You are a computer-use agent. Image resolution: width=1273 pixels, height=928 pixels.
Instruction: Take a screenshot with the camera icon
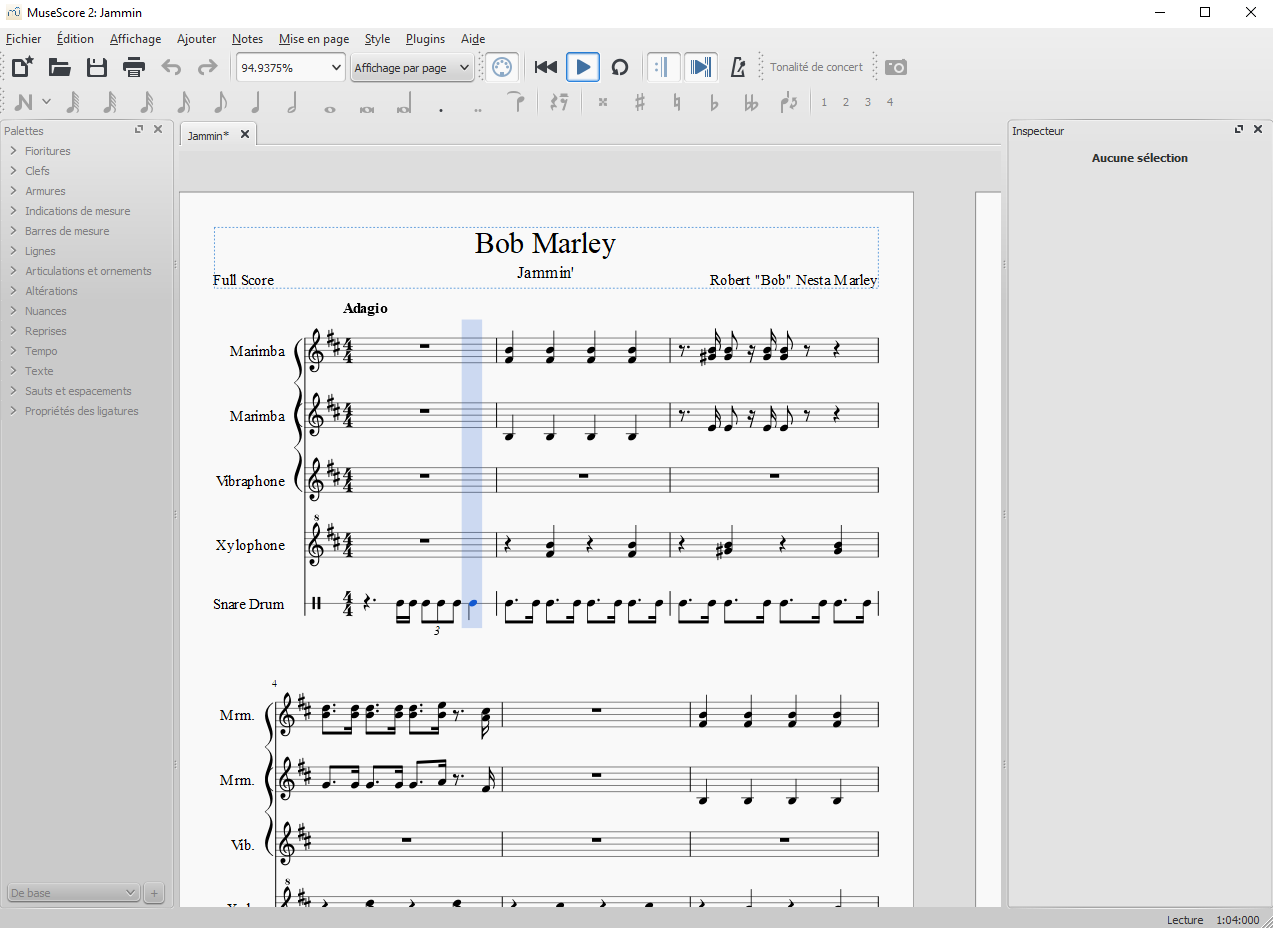click(x=896, y=67)
